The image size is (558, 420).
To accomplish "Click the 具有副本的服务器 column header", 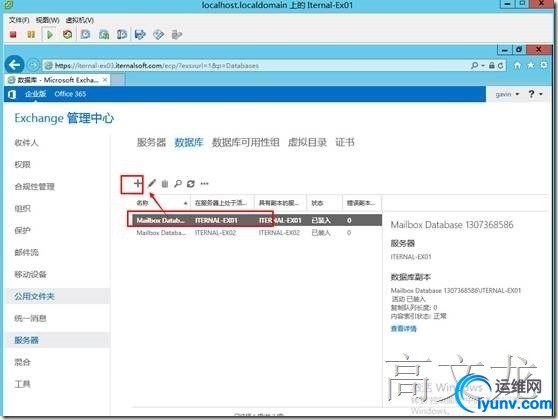I will click(279, 203).
